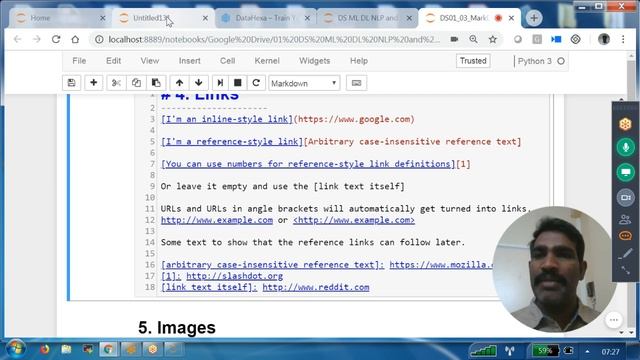Screen dimensions: 640x360
Task: Toggle microphone in recorder side panel
Action: (625, 147)
